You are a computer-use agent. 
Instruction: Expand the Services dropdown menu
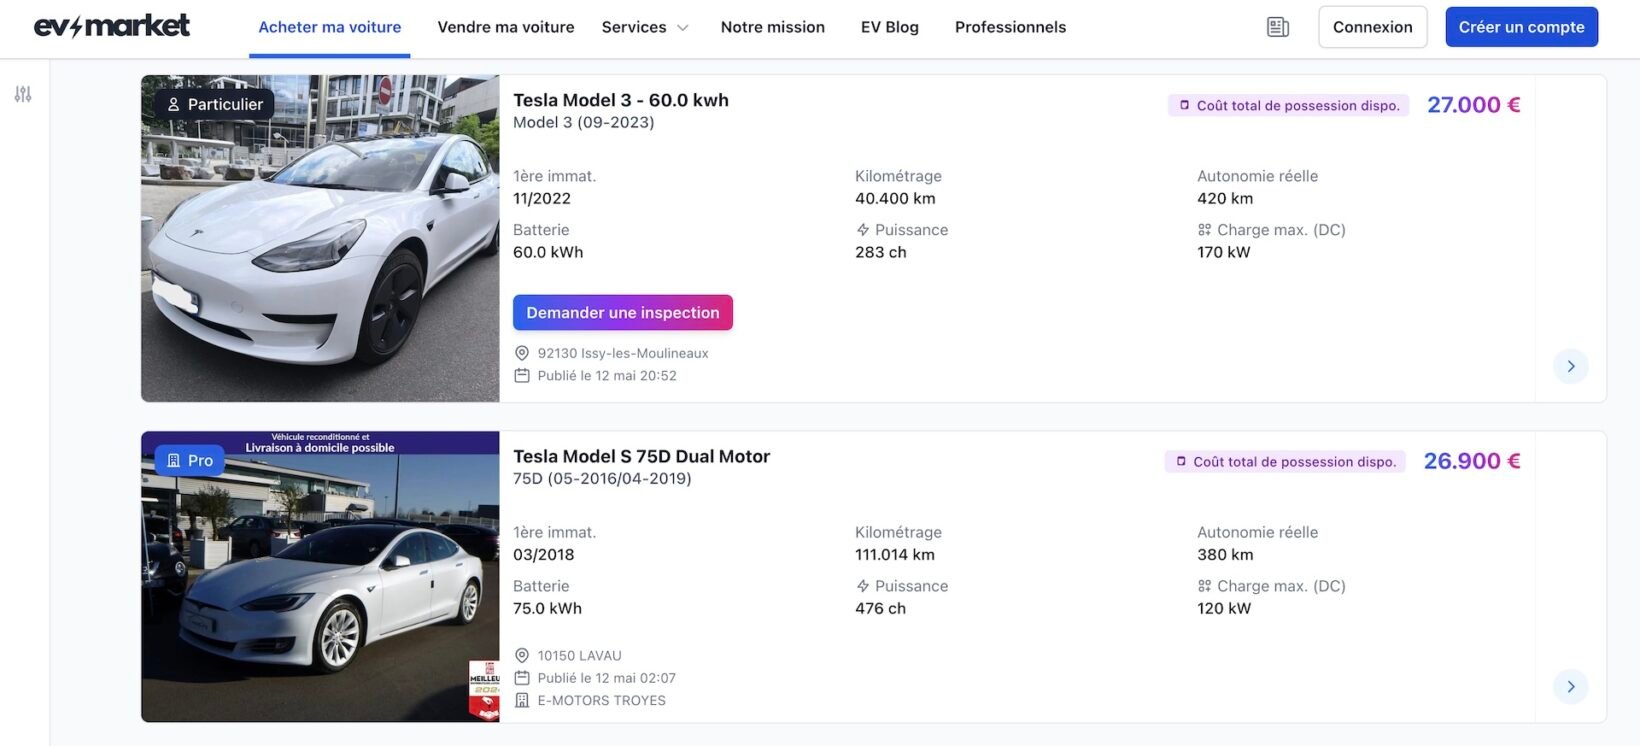pyautogui.click(x=645, y=27)
